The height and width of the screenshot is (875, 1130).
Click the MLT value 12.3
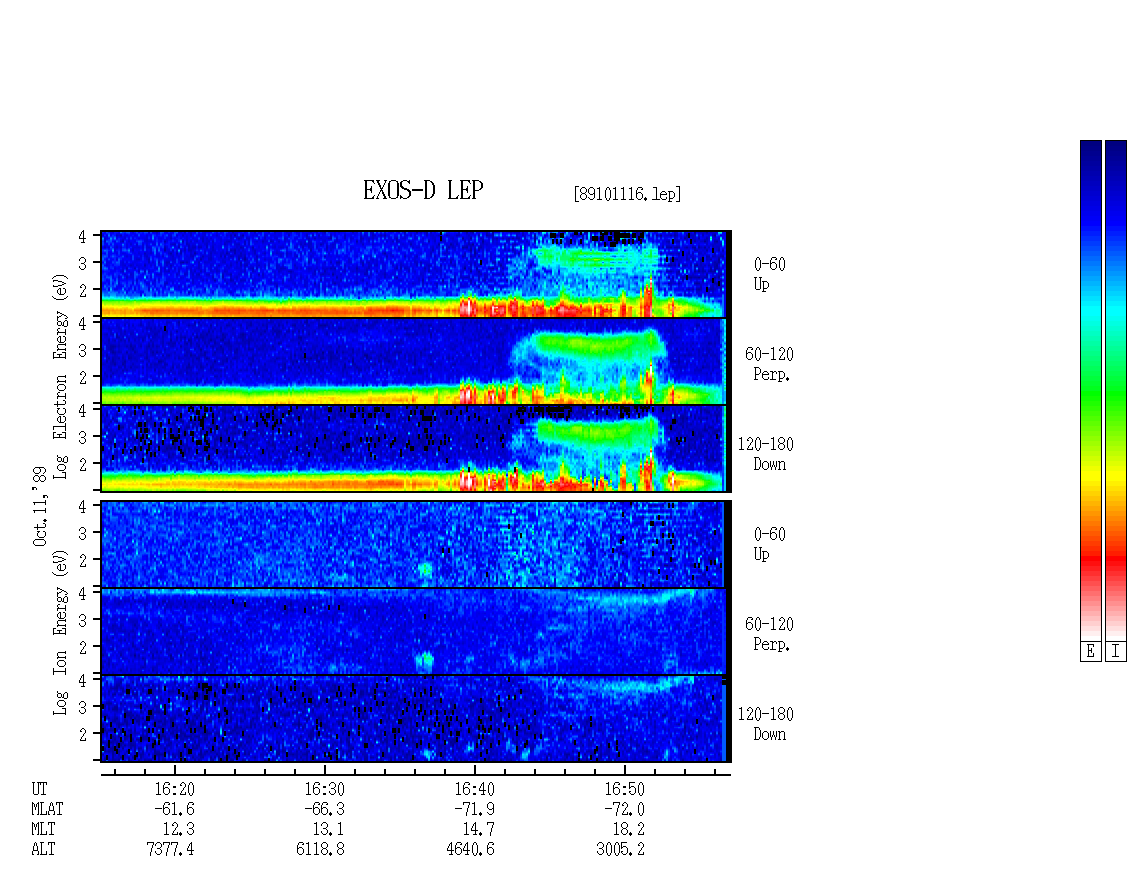point(178,830)
